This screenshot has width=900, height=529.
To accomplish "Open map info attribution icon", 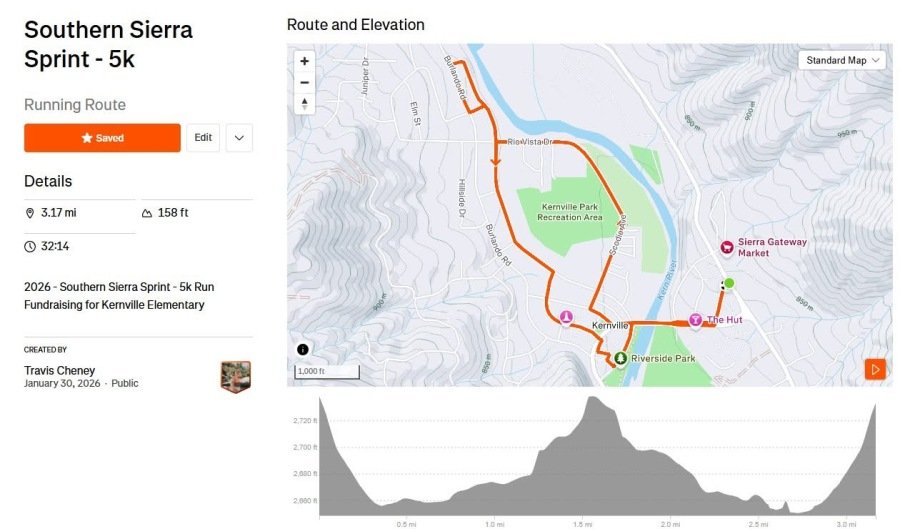I will point(303,349).
